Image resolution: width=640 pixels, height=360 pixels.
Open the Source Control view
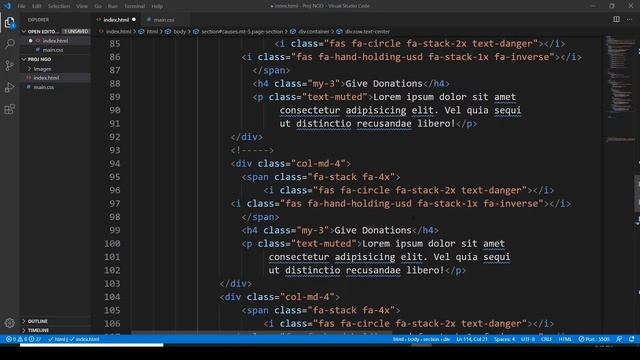point(9,66)
